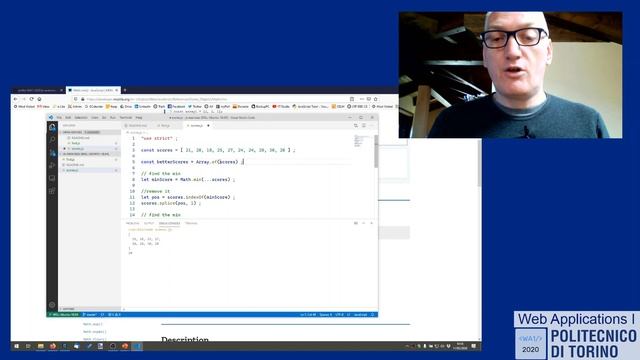Click the JavaScript language mode in status bar
This screenshot has width=640, height=360.
tap(360, 315)
